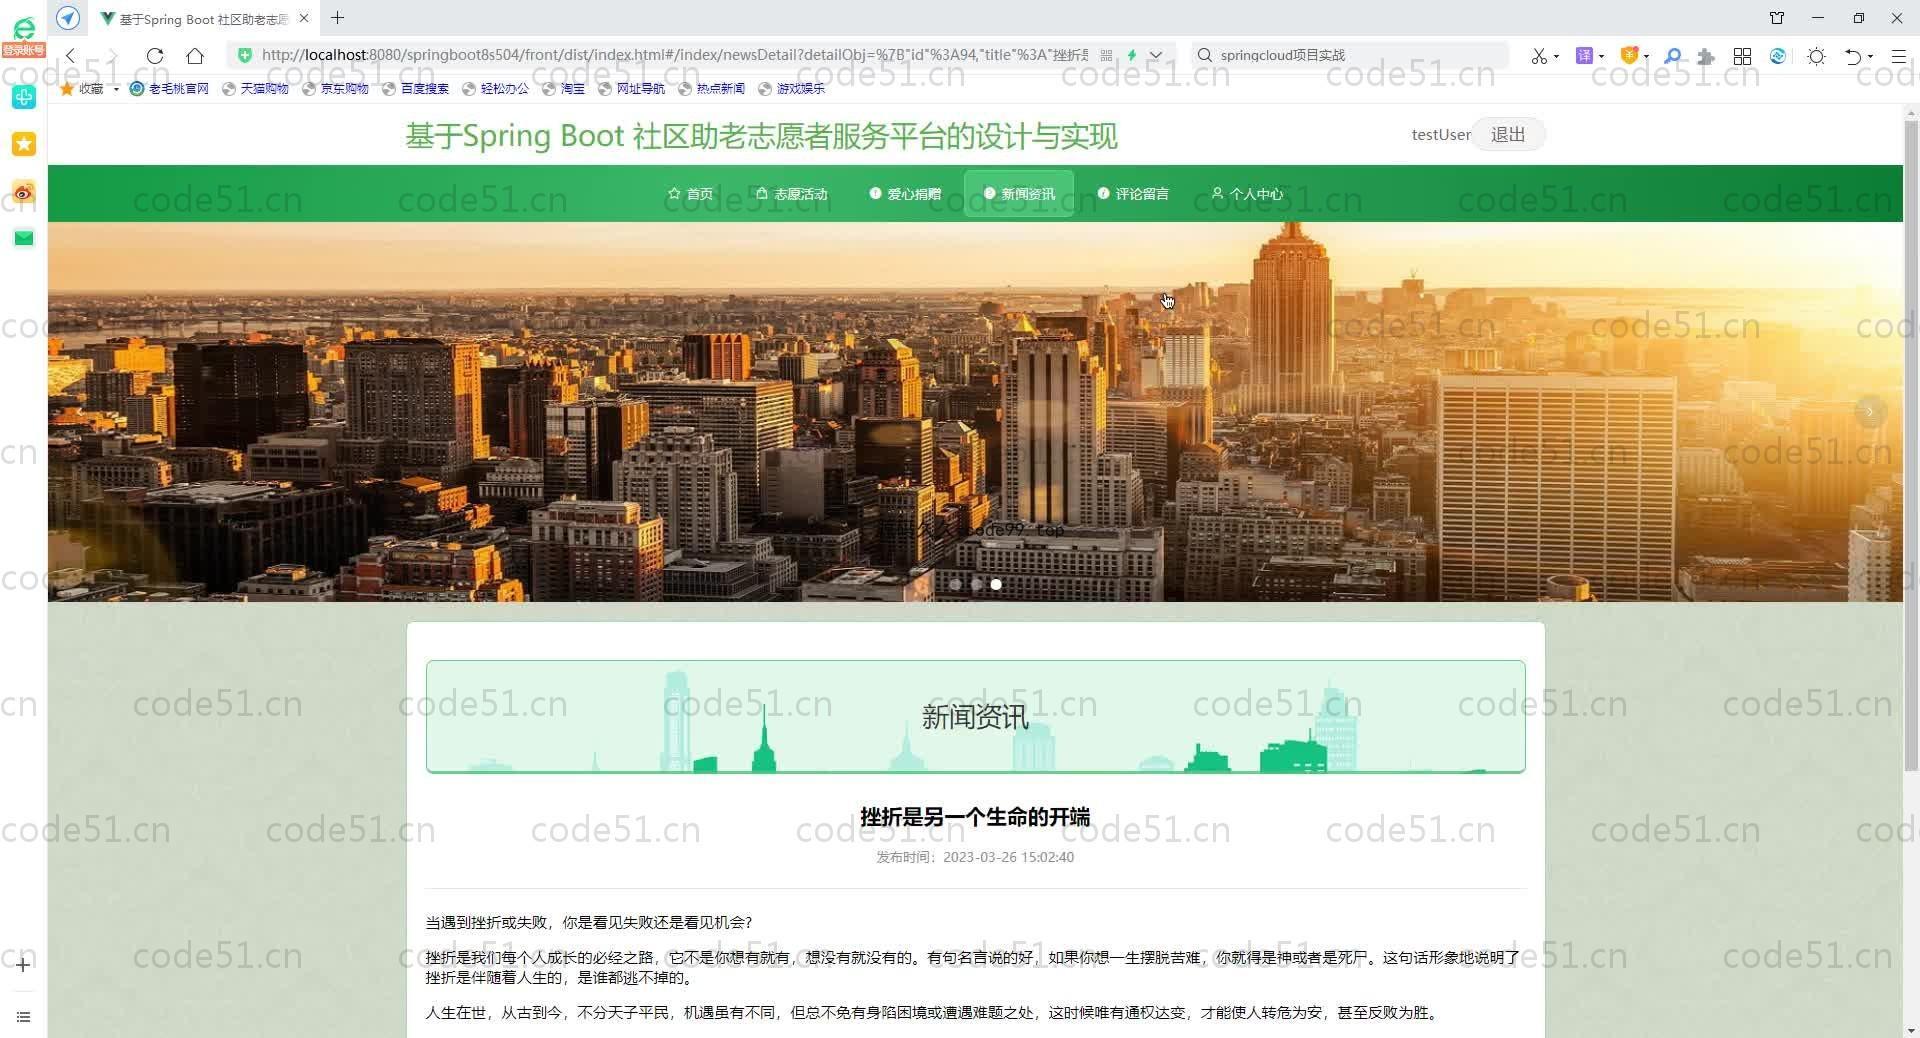Expand the undo closed-tab dropdown arrow

pos(1870,57)
